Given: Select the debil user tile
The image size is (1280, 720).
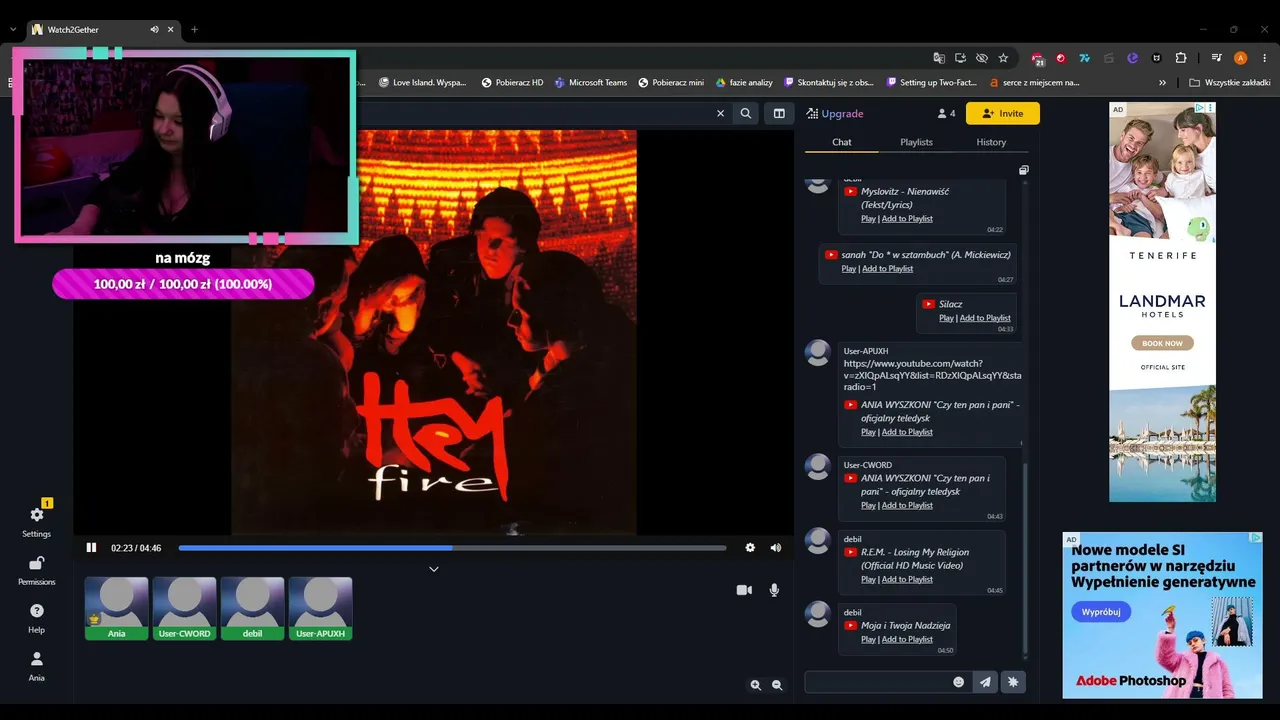Looking at the screenshot, I should pyautogui.click(x=253, y=608).
